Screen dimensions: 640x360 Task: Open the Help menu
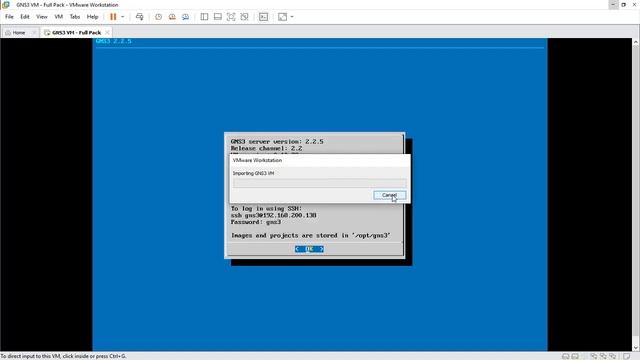pos(92,17)
